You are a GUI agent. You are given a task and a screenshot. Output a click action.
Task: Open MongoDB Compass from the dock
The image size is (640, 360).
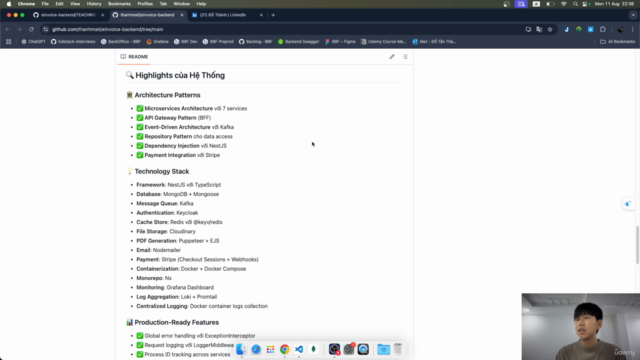click(x=313, y=349)
